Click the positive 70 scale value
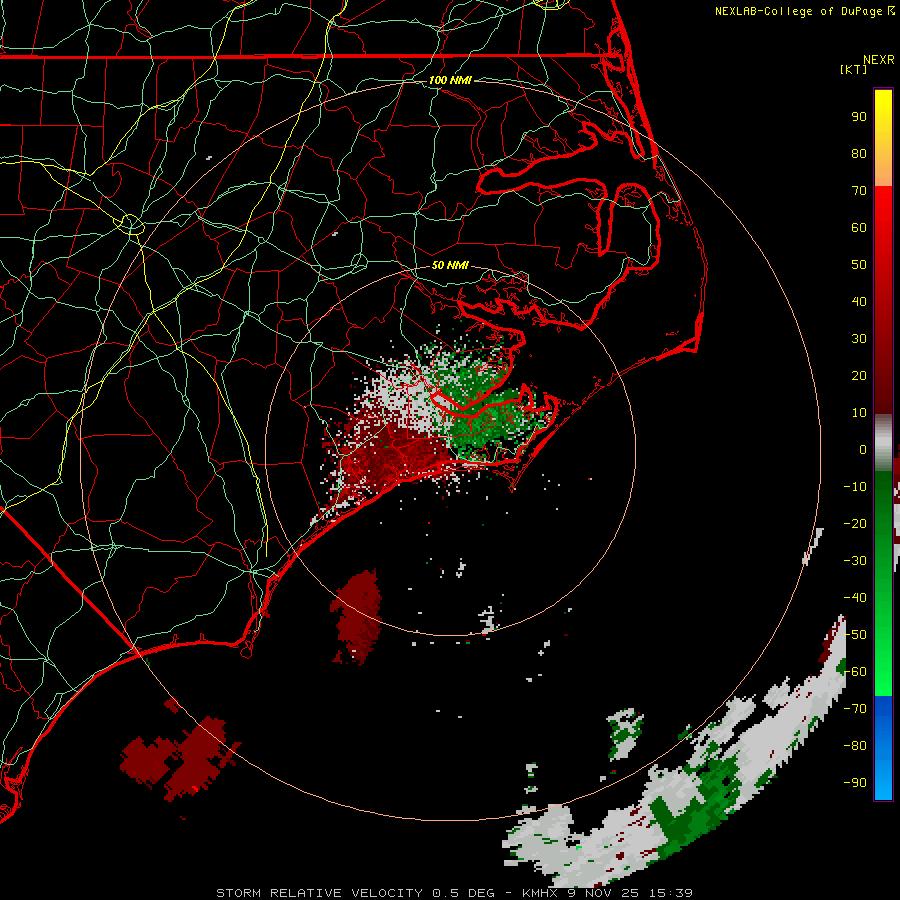This screenshot has height=900, width=900. (x=859, y=191)
